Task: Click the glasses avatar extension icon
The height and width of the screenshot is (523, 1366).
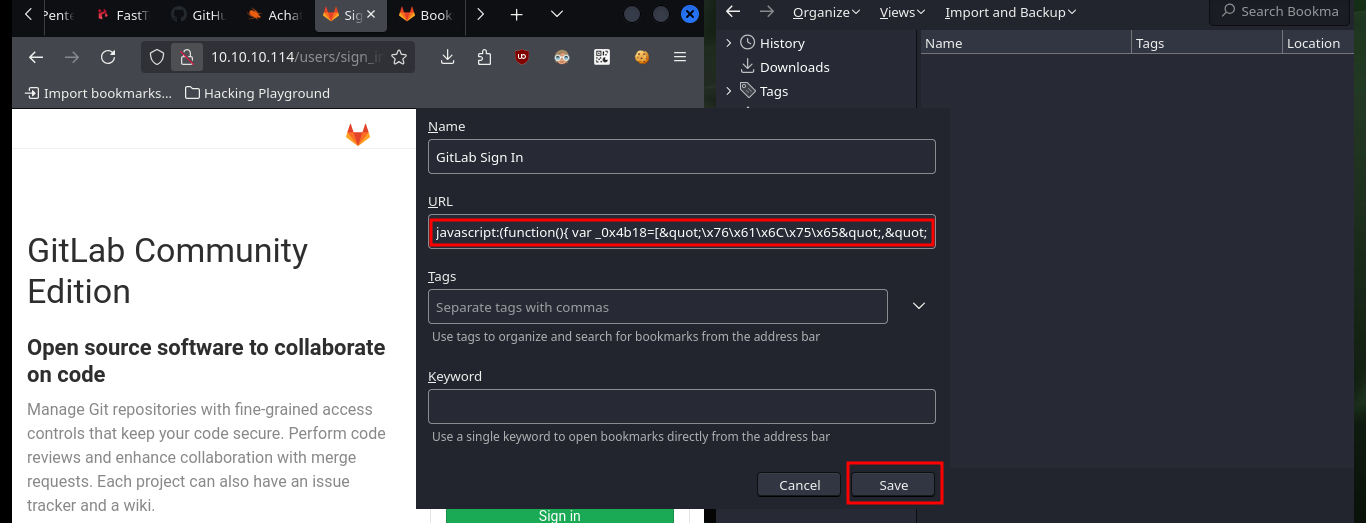Action: click(562, 57)
